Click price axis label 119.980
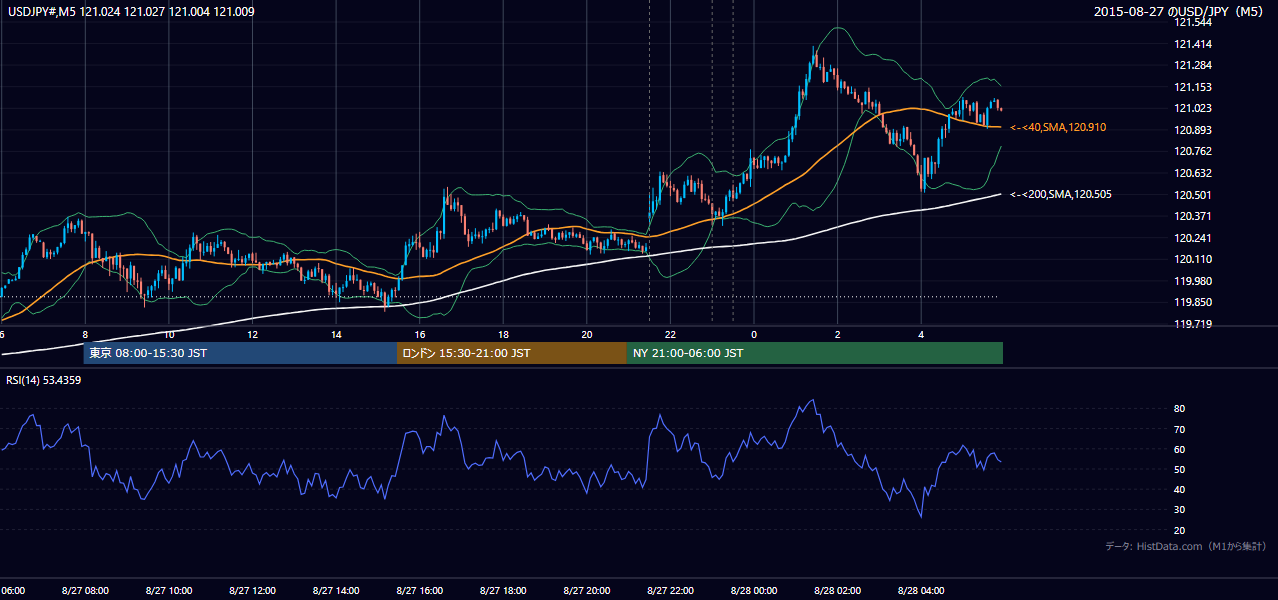 [x=1192, y=282]
